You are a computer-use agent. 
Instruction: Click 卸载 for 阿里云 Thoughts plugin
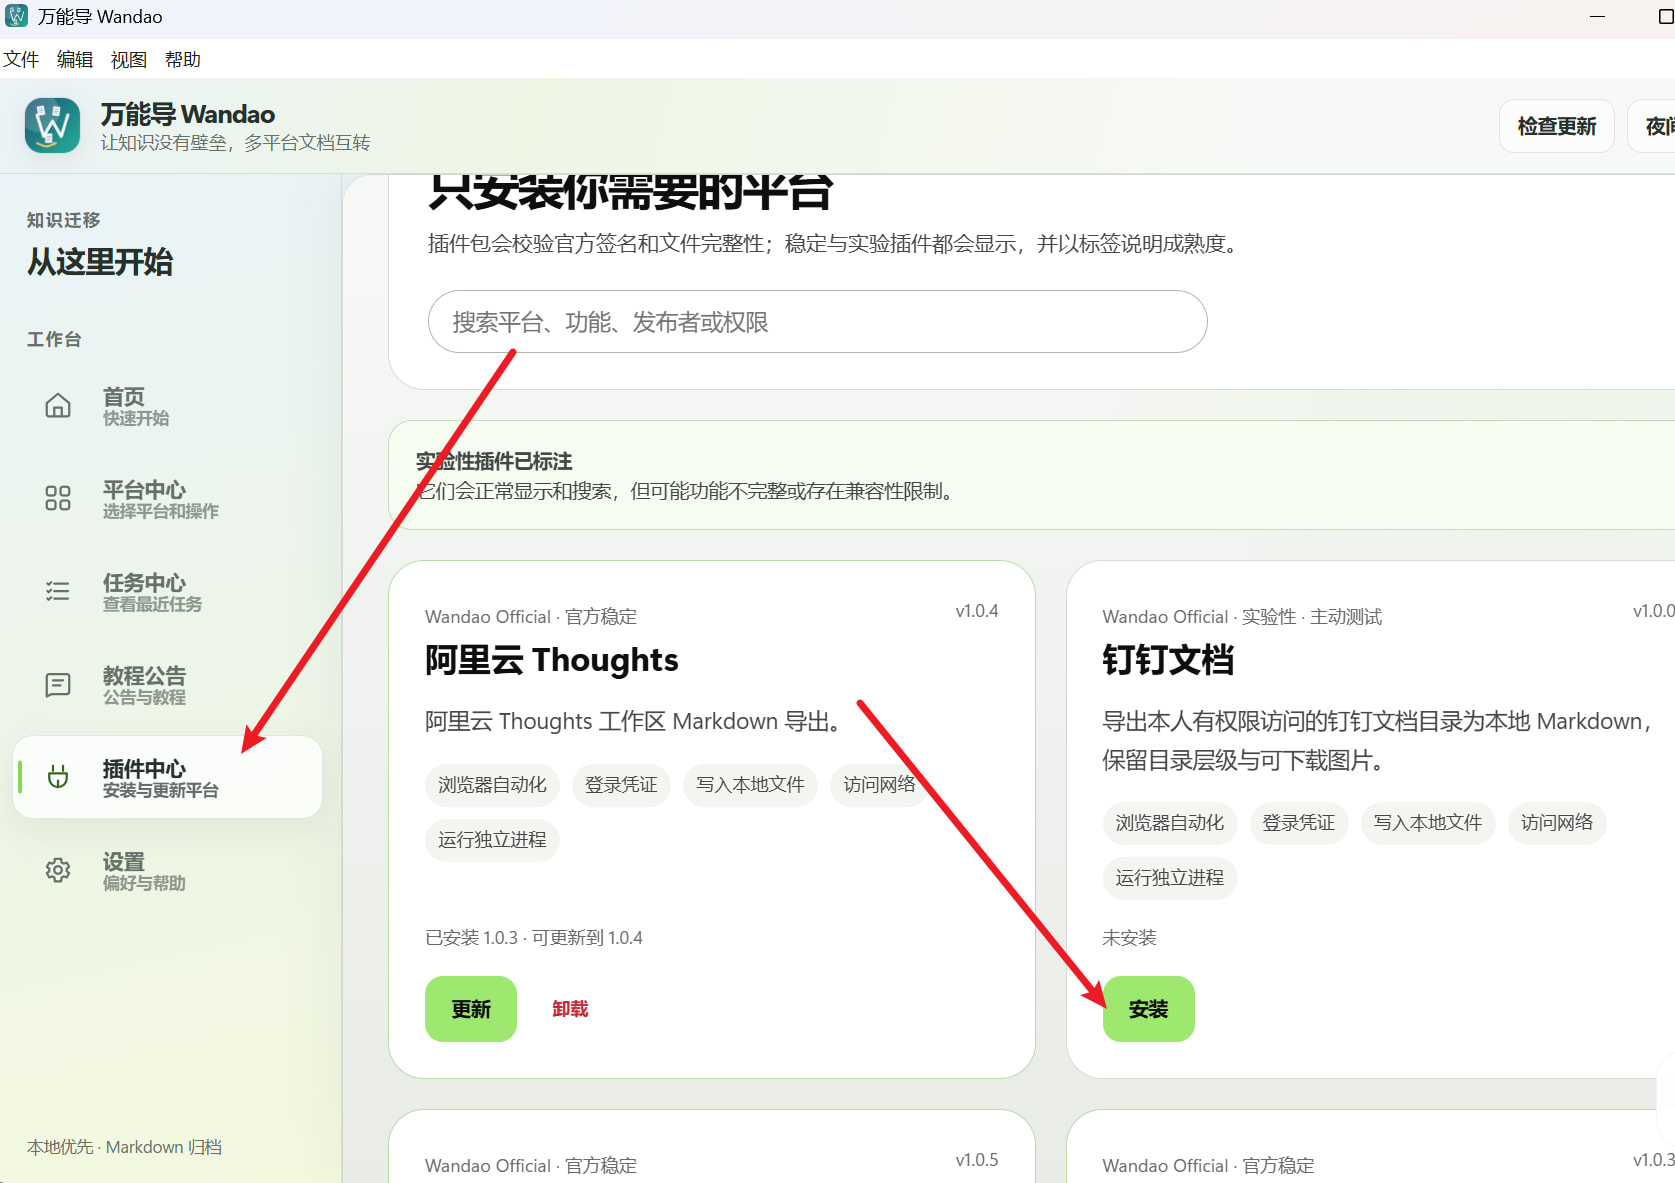(570, 1009)
